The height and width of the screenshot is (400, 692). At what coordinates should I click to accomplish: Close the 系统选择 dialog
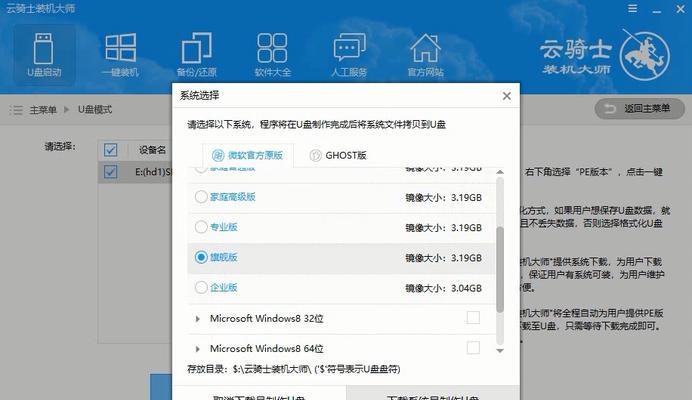pyautogui.click(x=507, y=96)
